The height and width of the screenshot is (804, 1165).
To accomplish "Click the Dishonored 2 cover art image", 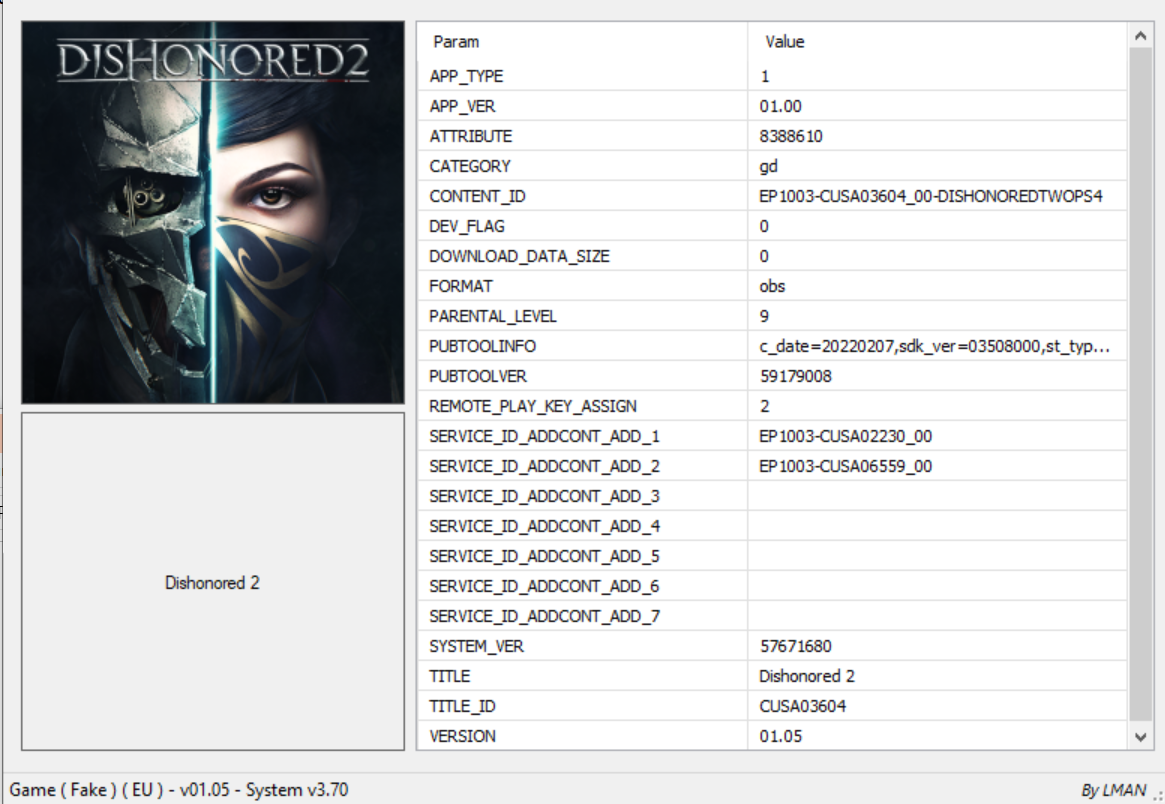I will [x=213, y=213].
